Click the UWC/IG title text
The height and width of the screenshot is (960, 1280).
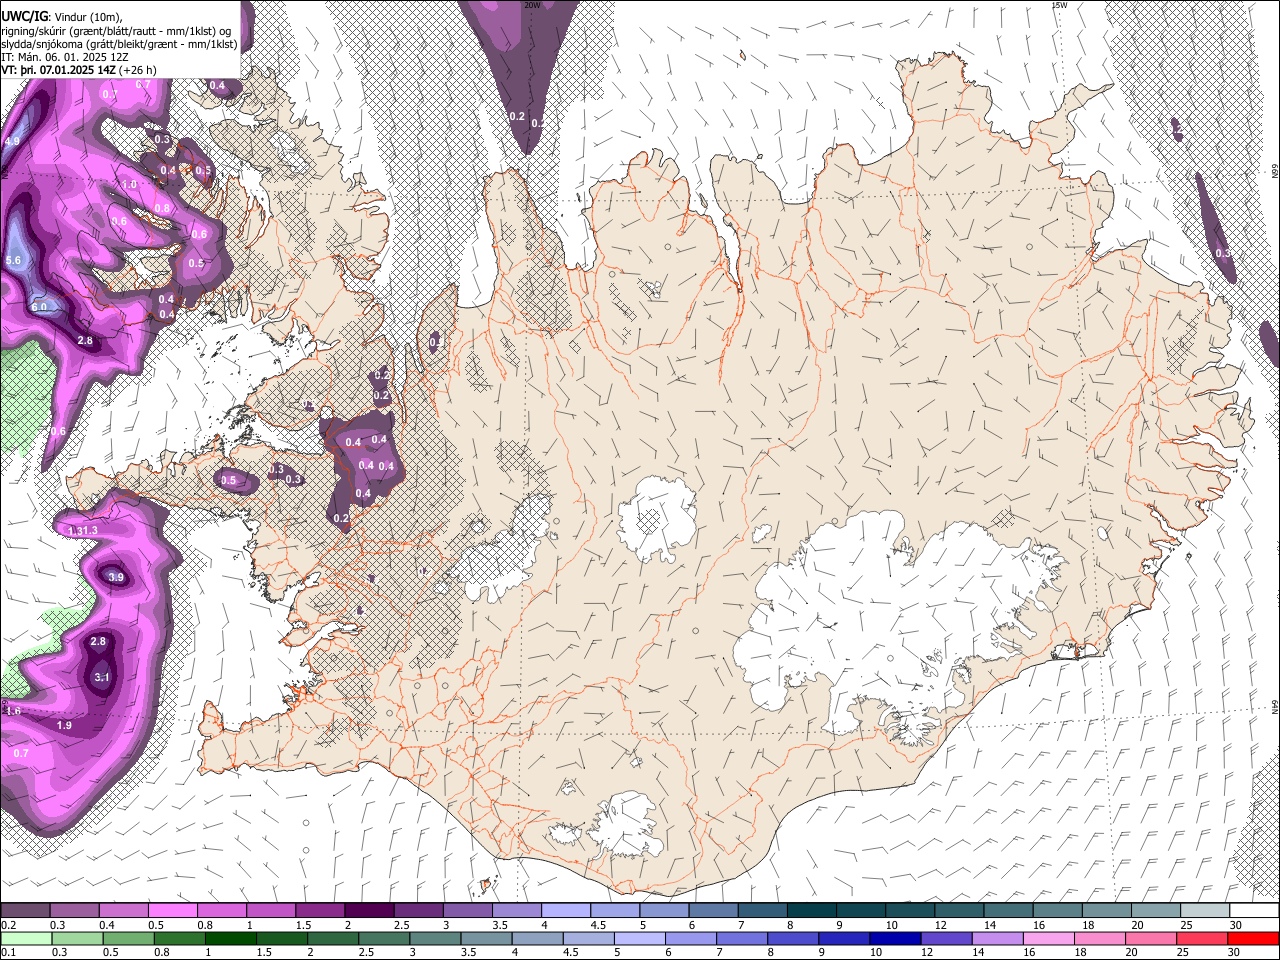tap(24, 17)
